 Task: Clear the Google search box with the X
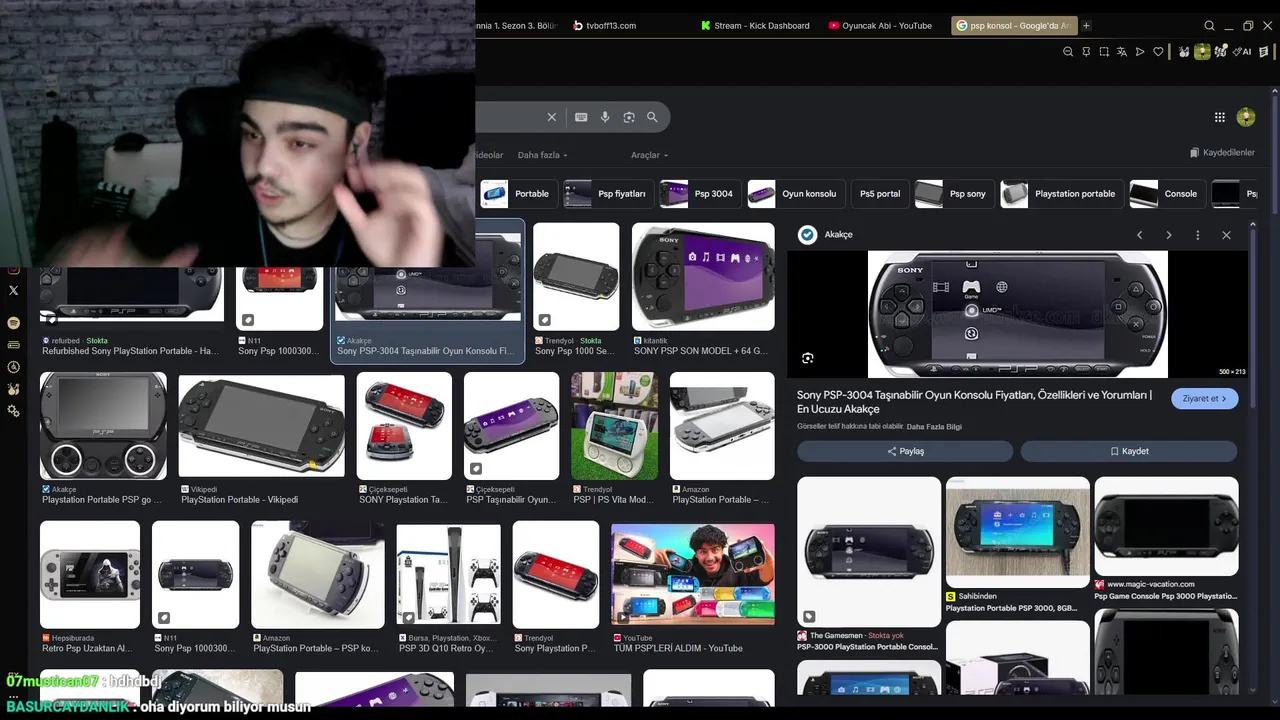pyautogui.click(x=551, y=117)
